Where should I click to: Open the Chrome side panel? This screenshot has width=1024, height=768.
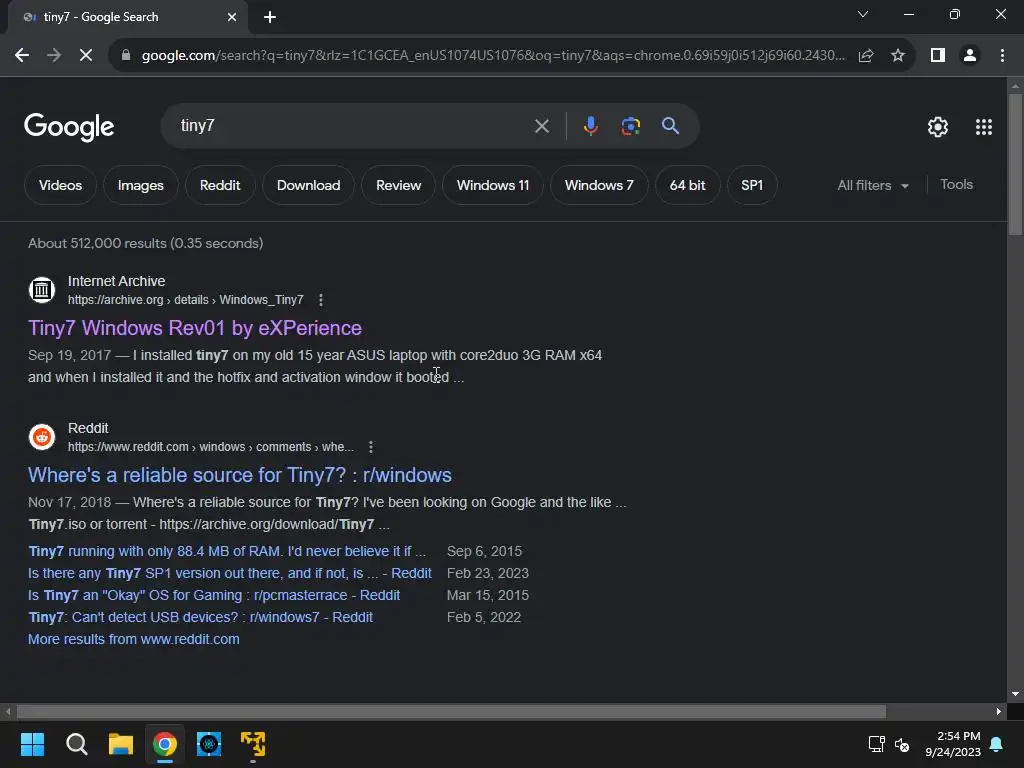[x=938, y=56]
